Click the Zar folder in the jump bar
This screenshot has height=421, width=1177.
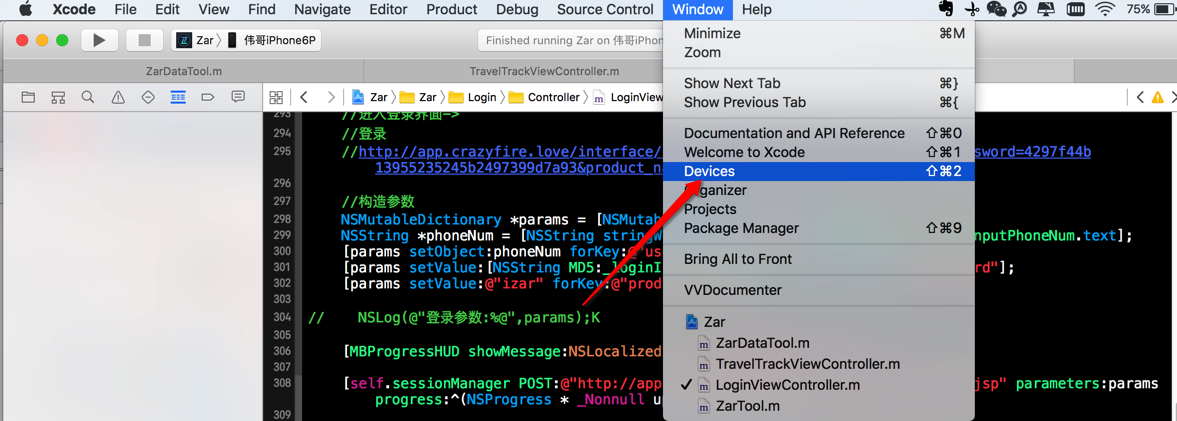[x=418, y=97]
